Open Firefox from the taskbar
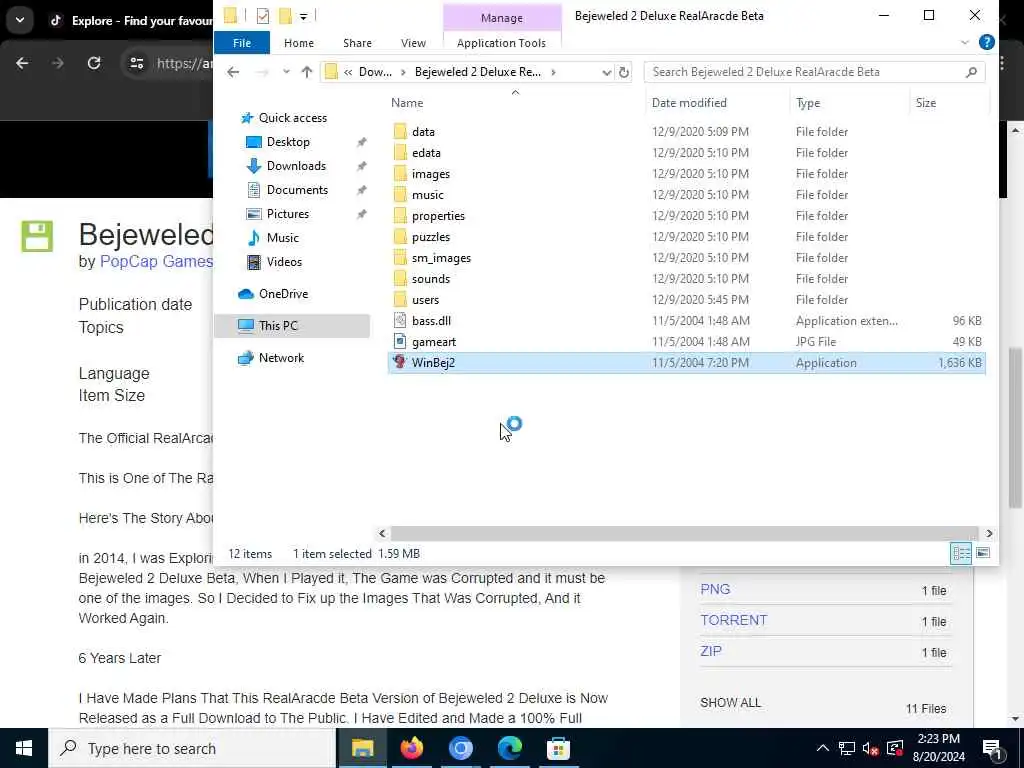The width and height of the screenshot is (1024, 768). [x=411, y=748]
